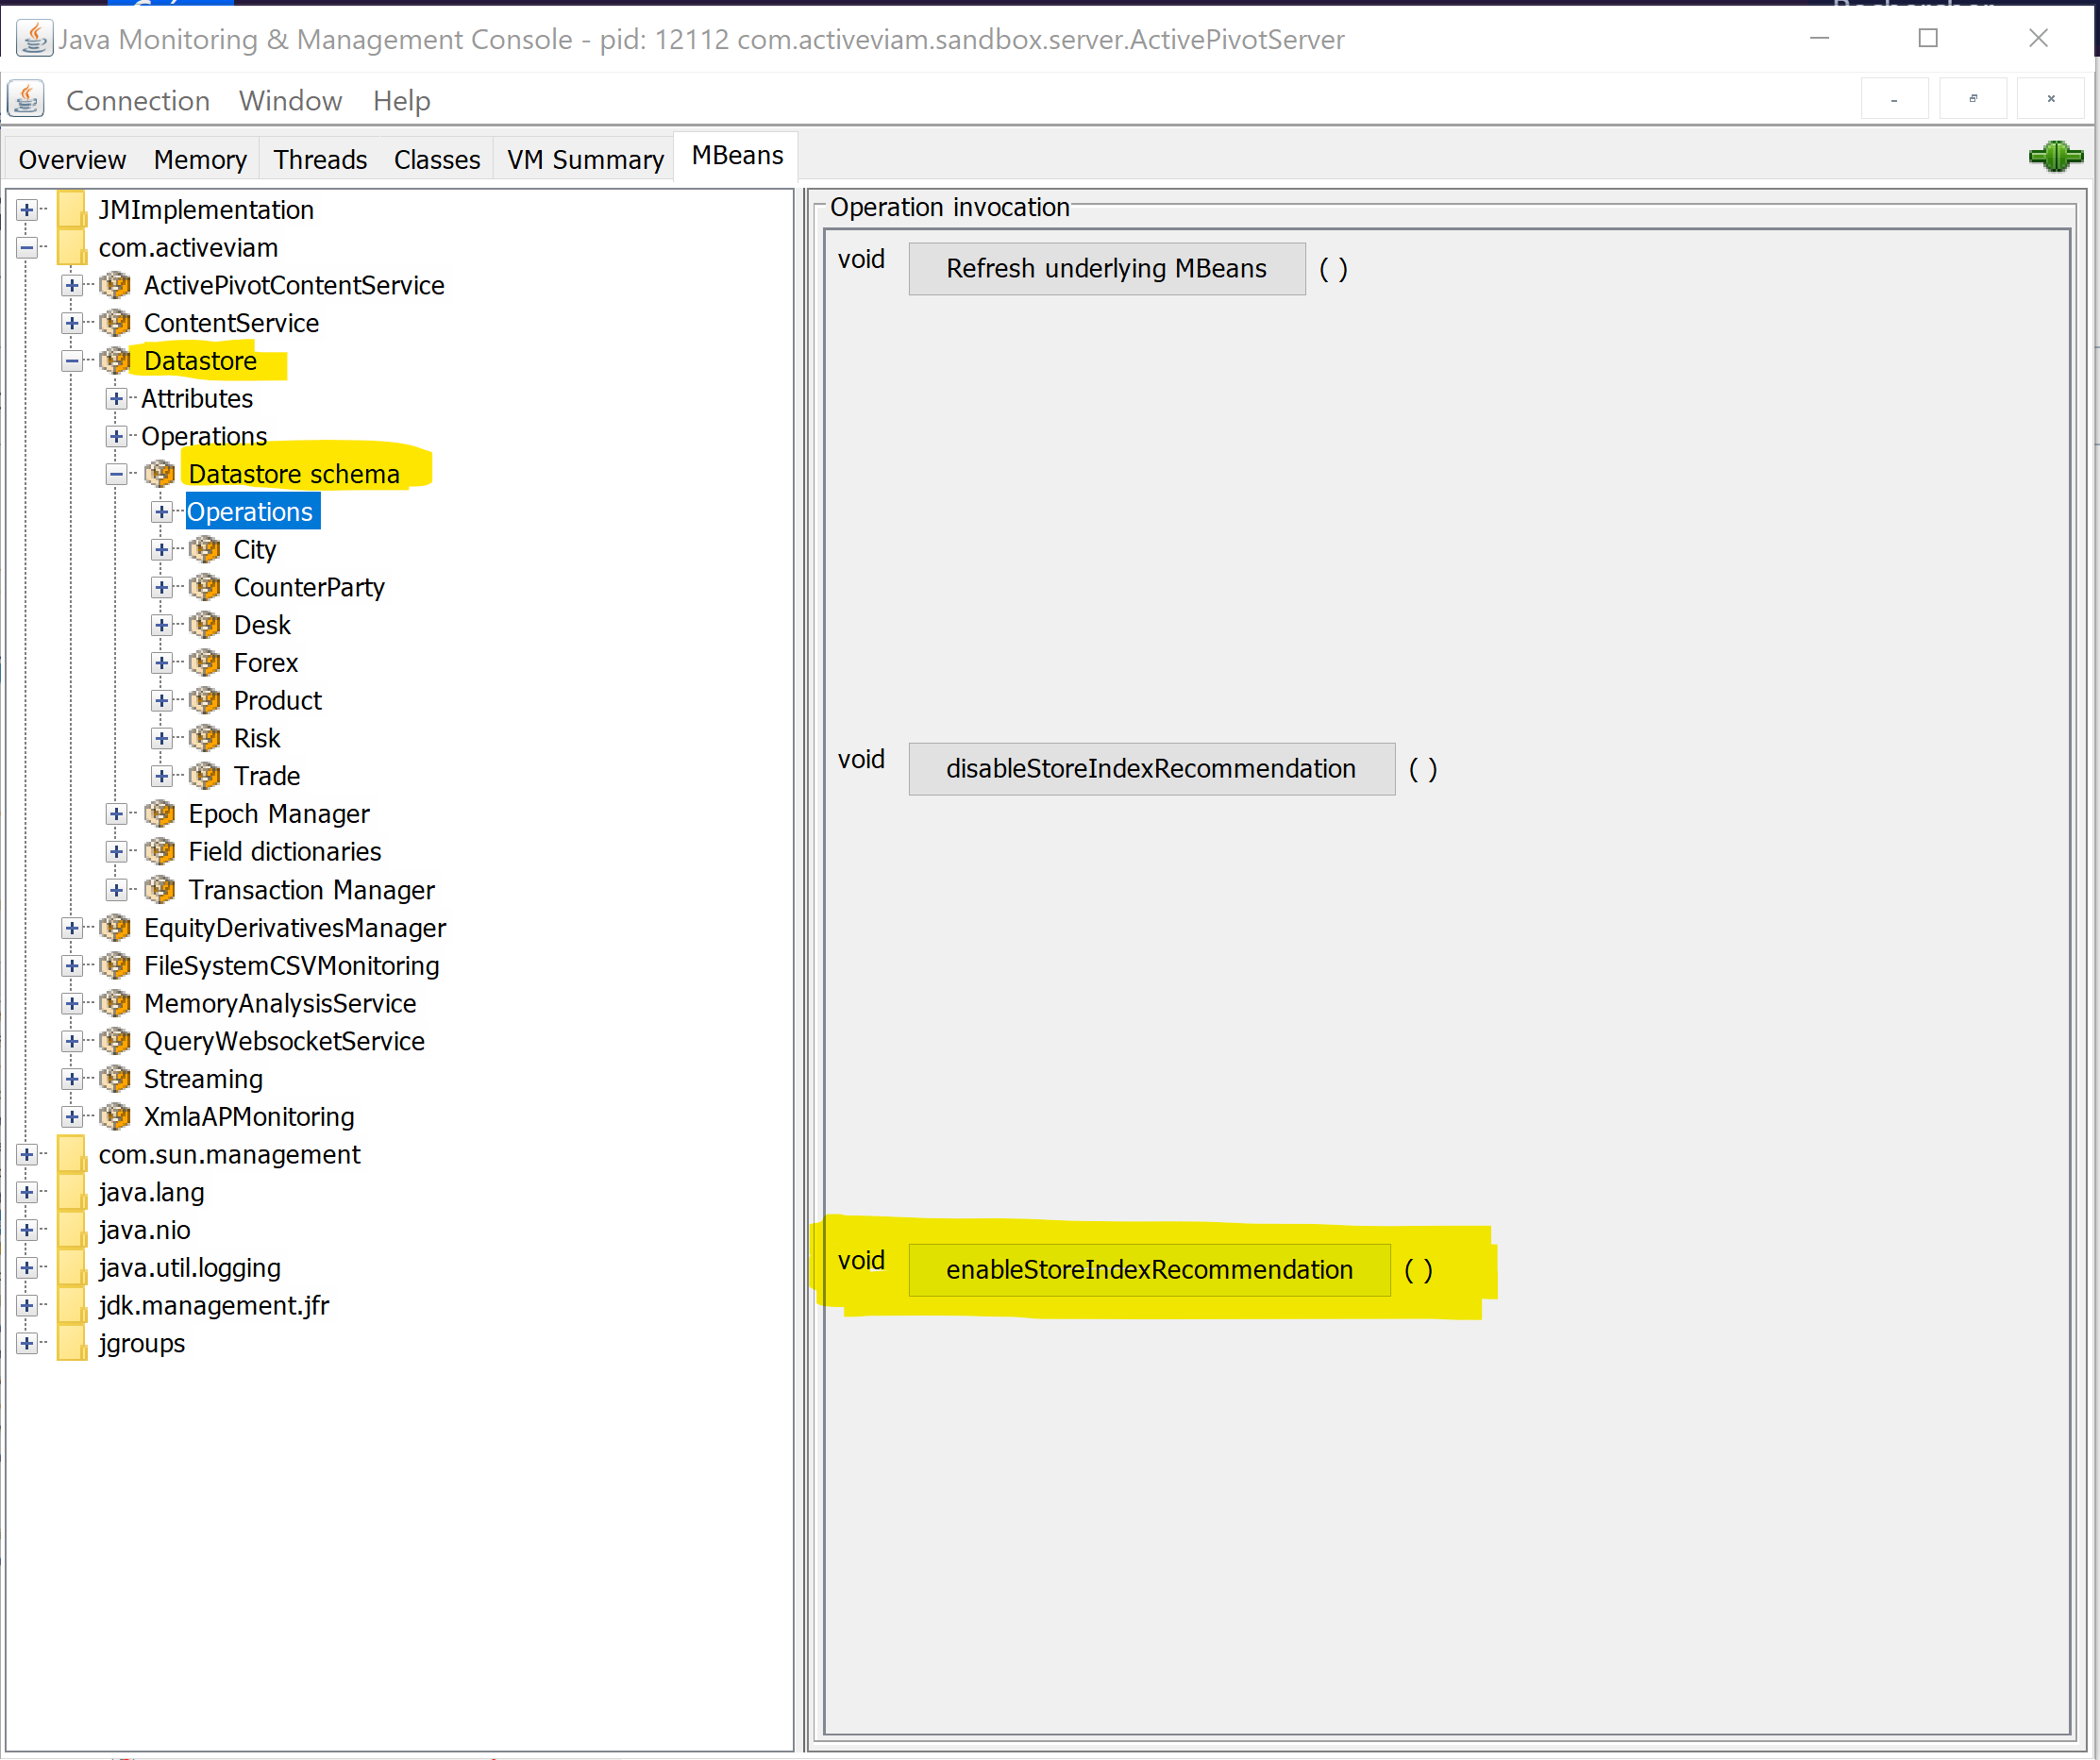Select the CounterParty MBean icon
The width and height of the screenshot is (2100, 1760).
204,587
